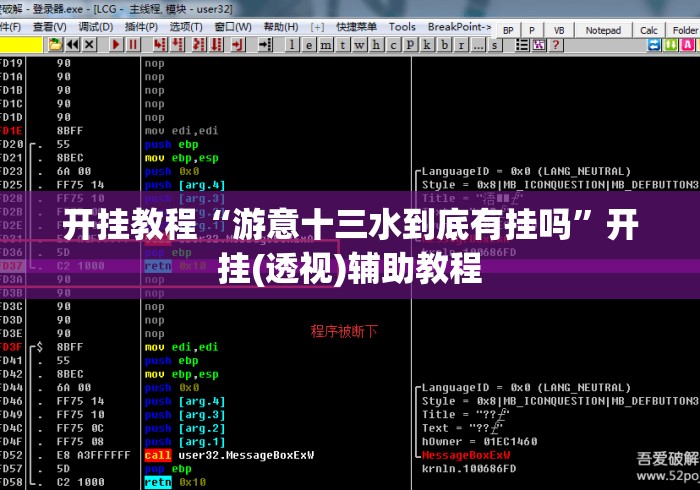Click the green up-down arrows icon
The width and height of the screenshot is (700, 490).
(671, 45)
